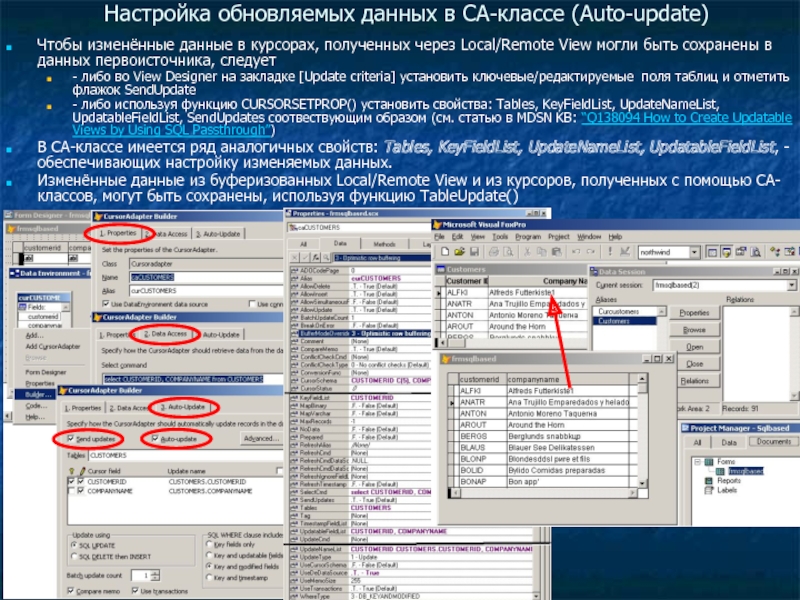This screenshot has height=600, width=800.
Task: Click the X cancel icon in Properties edit bar
Action: (x=294, y=258)
